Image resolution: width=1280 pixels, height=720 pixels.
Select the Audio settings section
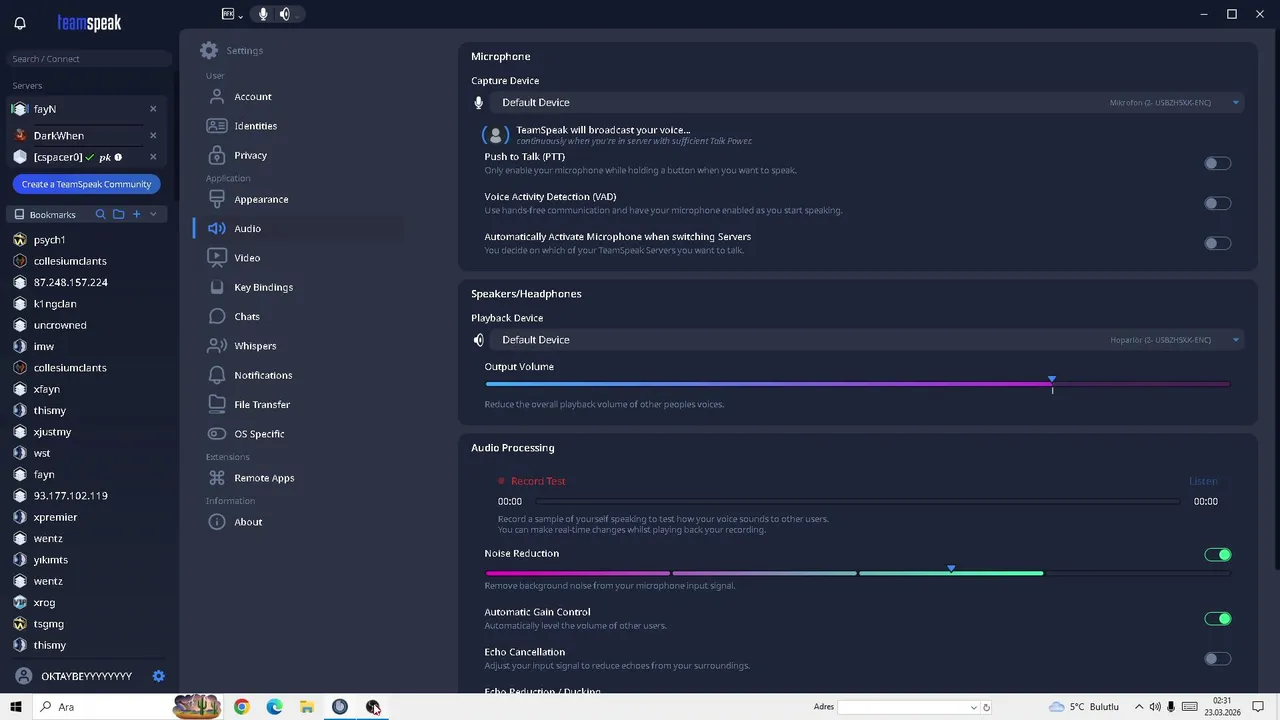(298, 229)
